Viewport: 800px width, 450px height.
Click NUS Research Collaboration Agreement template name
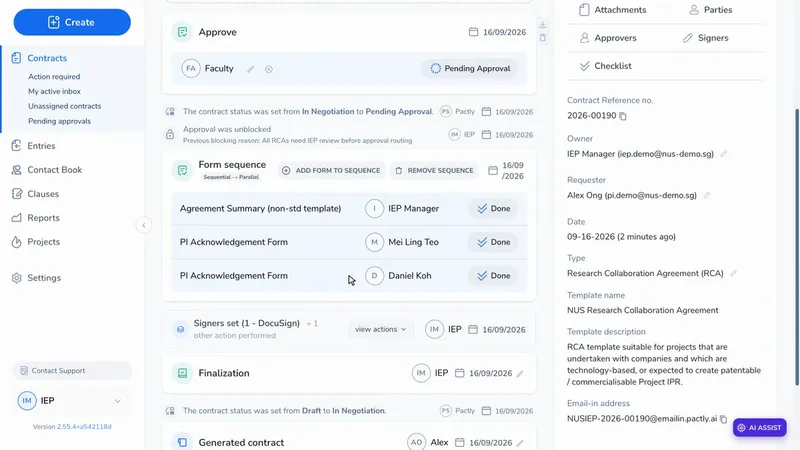(642, 310)
